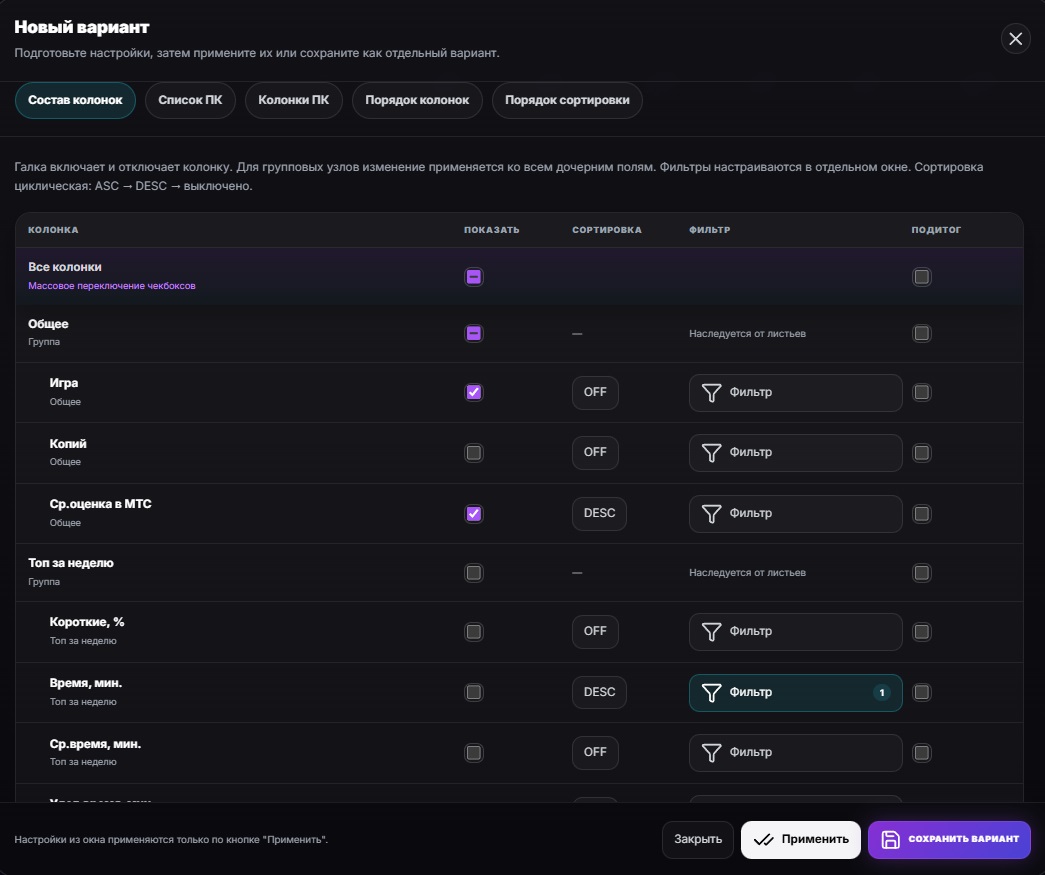
Task: Switch to Порядок сортировки tab
Action: (567, 100)
